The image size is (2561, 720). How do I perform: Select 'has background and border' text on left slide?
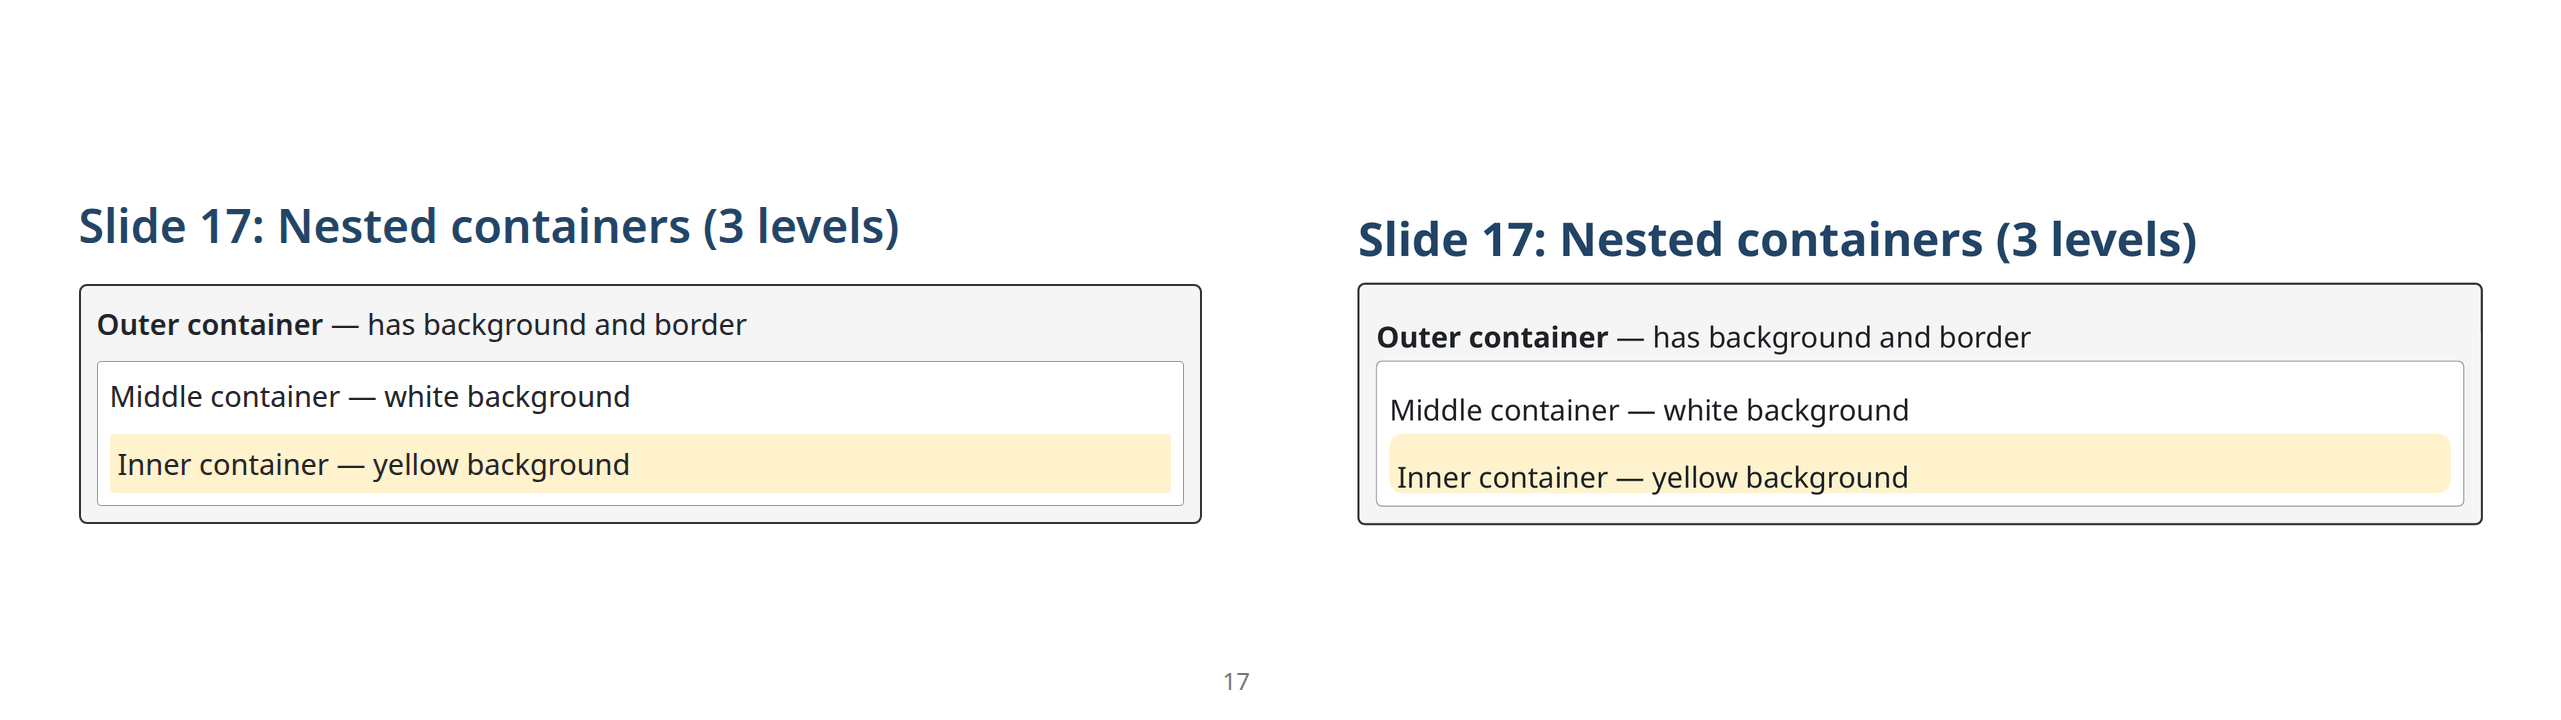(556, 325)
